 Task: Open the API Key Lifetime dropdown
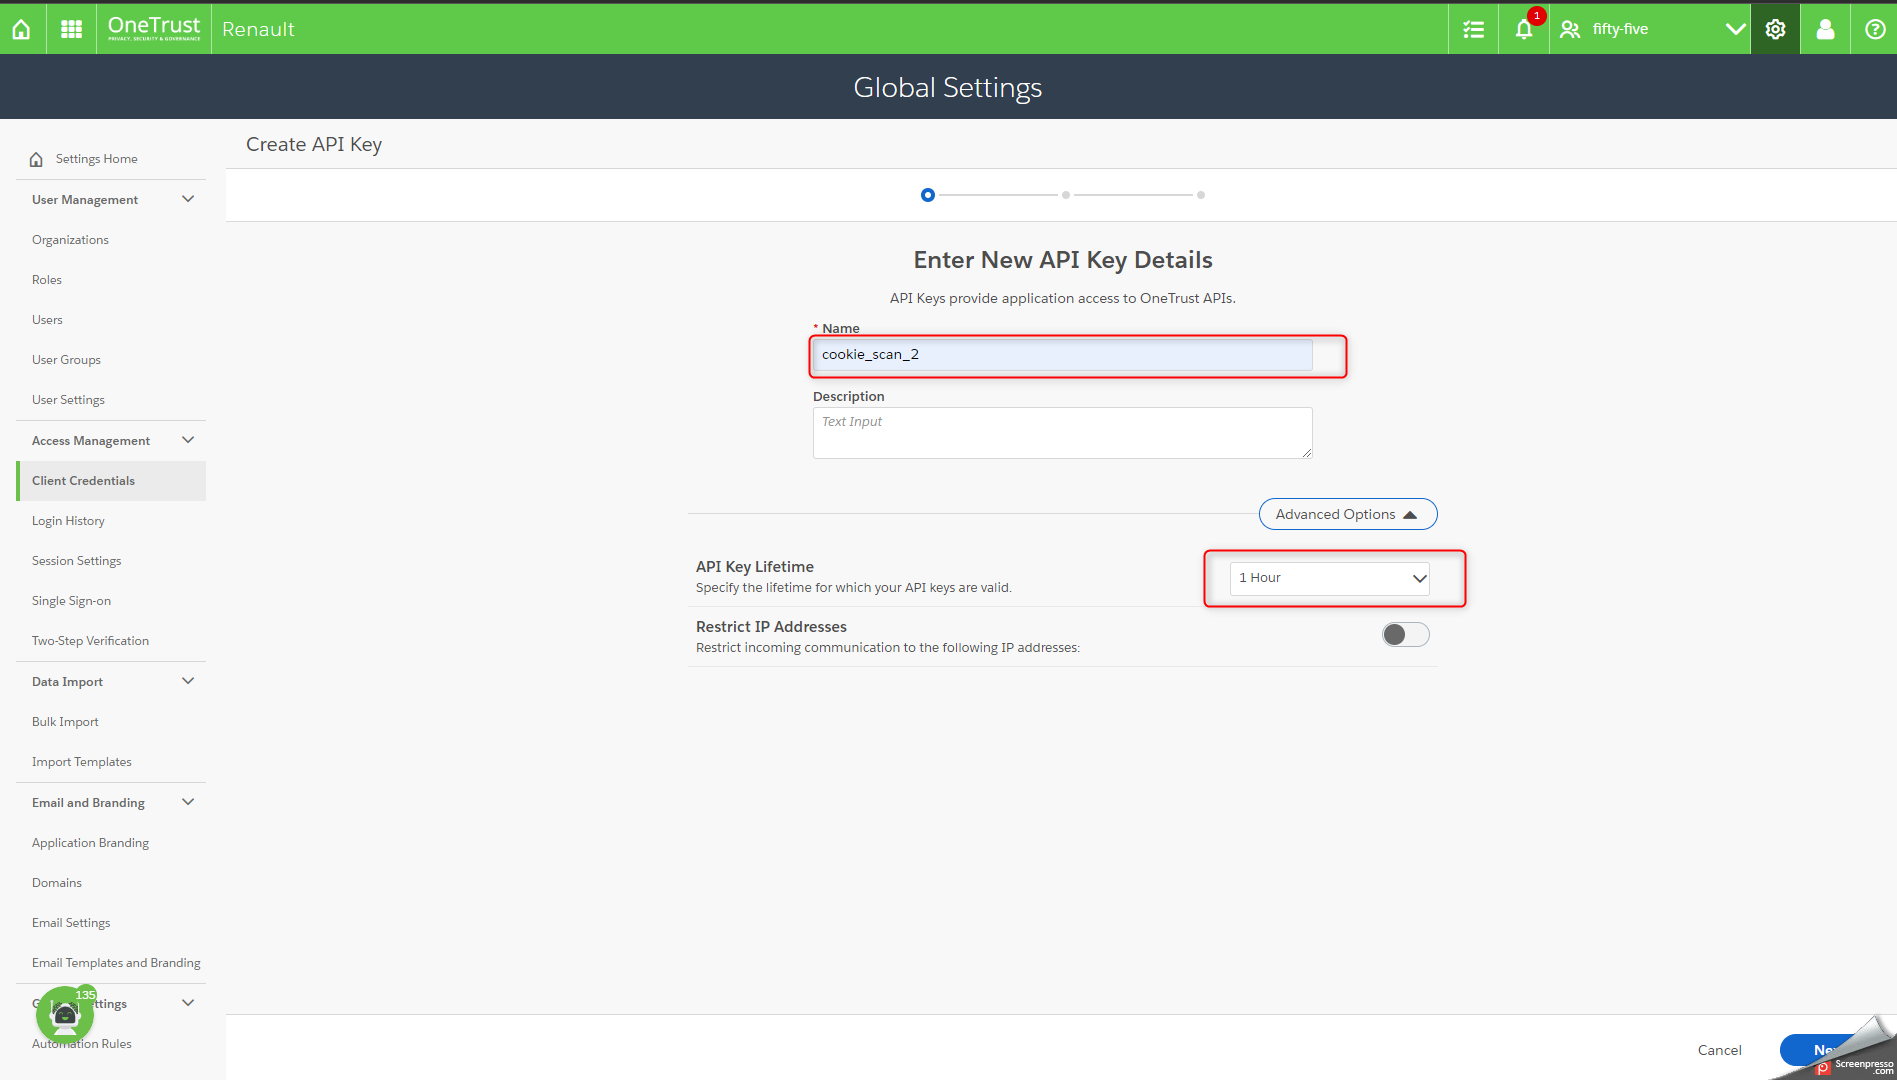click(x=1329, y=578)
